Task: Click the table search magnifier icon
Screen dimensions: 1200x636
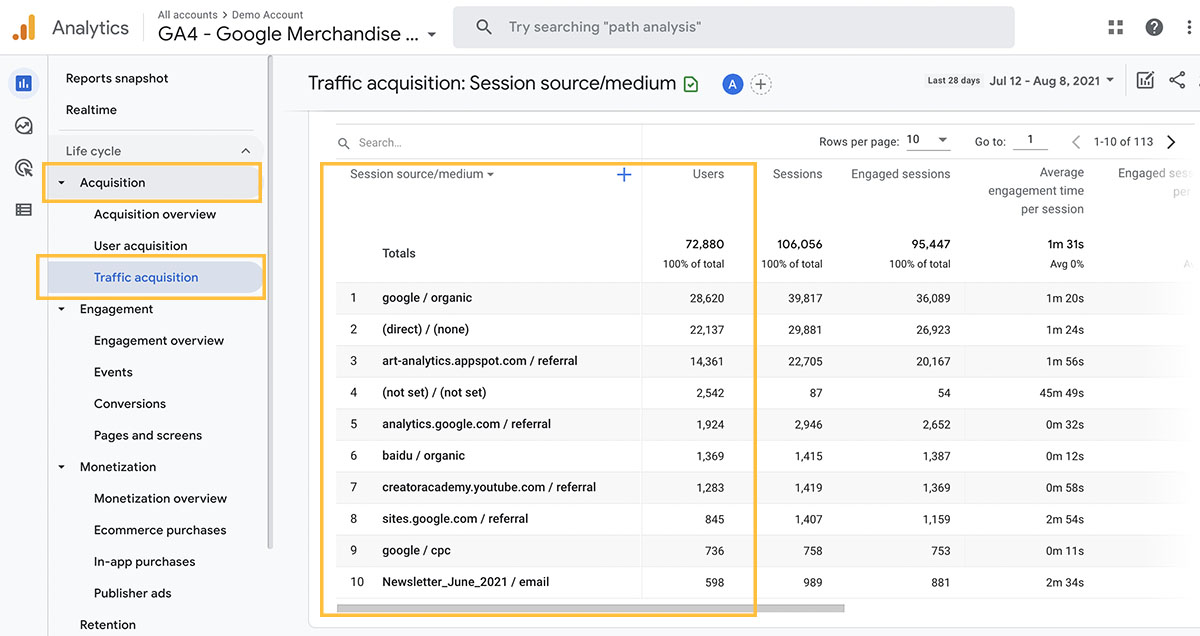Action: tap(344, 143)
